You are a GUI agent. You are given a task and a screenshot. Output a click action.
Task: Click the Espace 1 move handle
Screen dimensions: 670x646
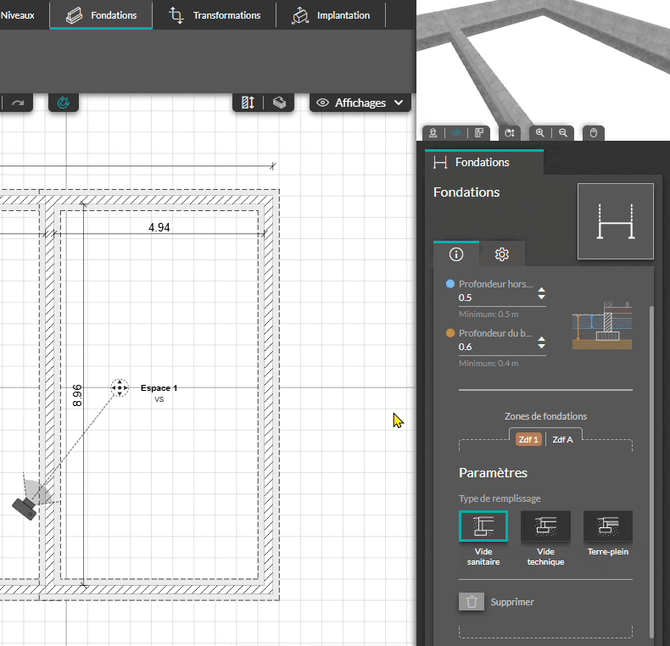tap(120, 388)
